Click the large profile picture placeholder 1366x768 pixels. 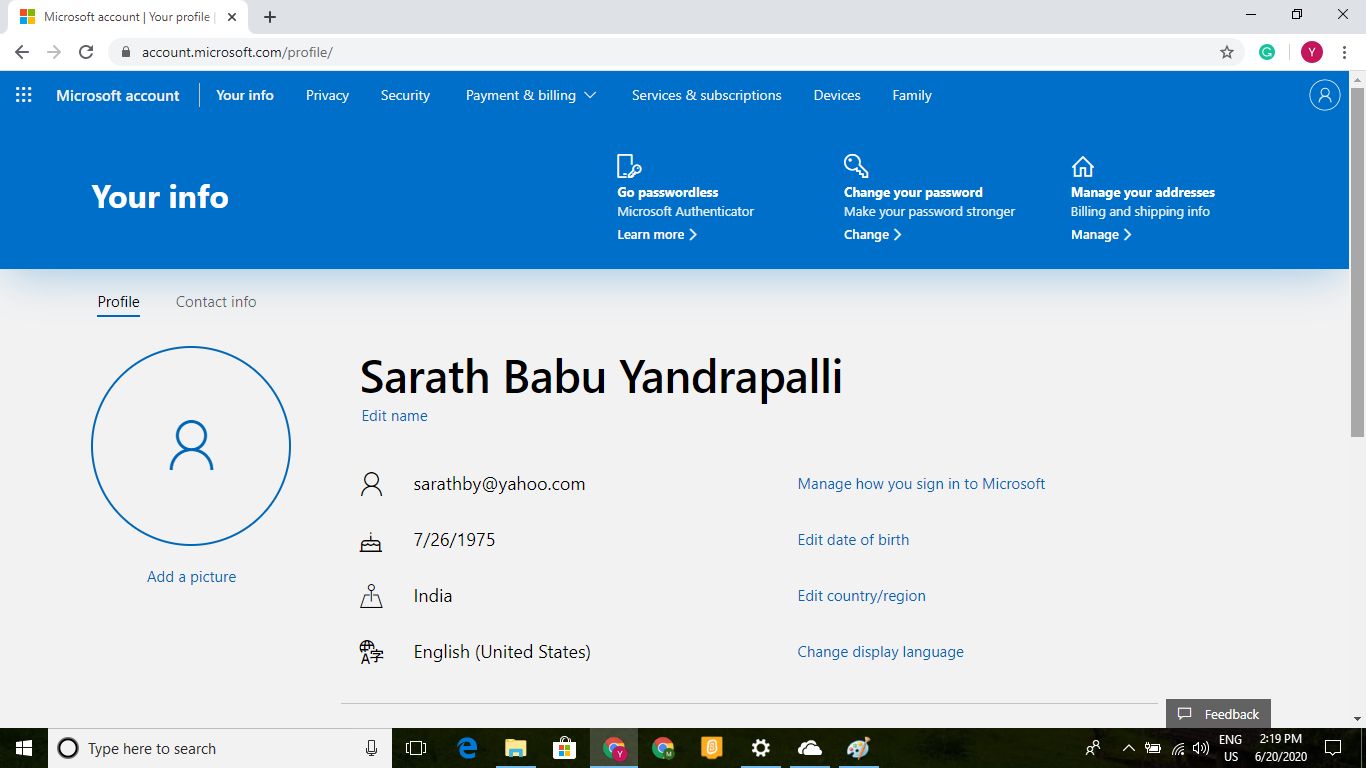[x=191, y=446]
